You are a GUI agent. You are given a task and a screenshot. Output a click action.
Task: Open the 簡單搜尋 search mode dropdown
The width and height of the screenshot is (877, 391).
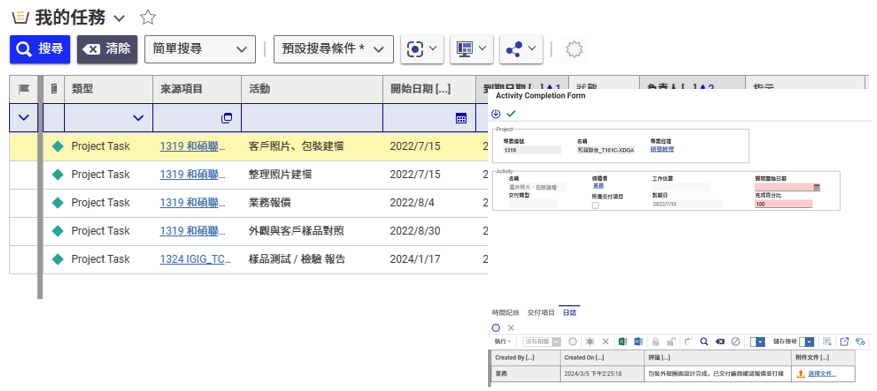point(200,49)
